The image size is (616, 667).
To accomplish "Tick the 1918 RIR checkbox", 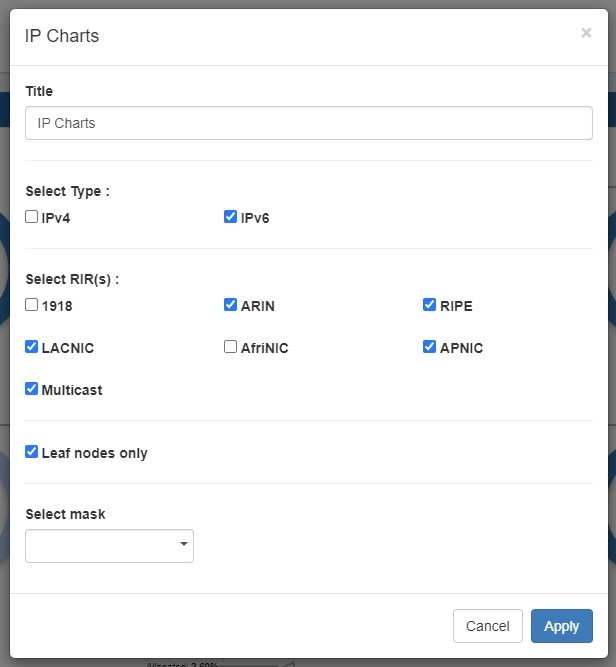I will coord(32,305).
